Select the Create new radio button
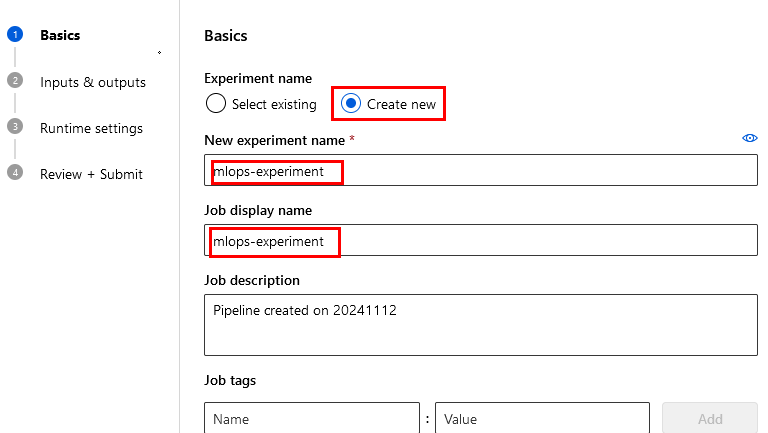Viewport: 768px width, 433px height. tap(351, 104)
